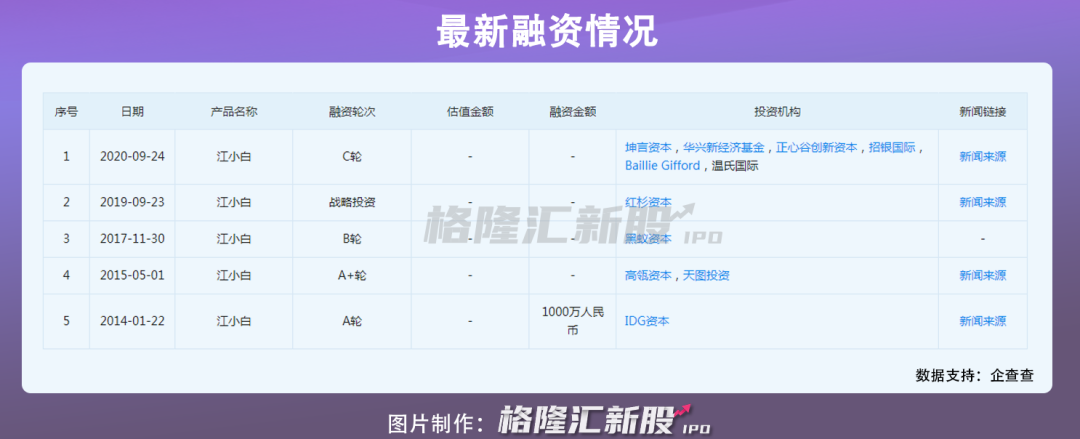The width and height of the screenshot is (1080, 439).
Task: Click the 数据支持：企查查 credit text
Action: (974, 376)
